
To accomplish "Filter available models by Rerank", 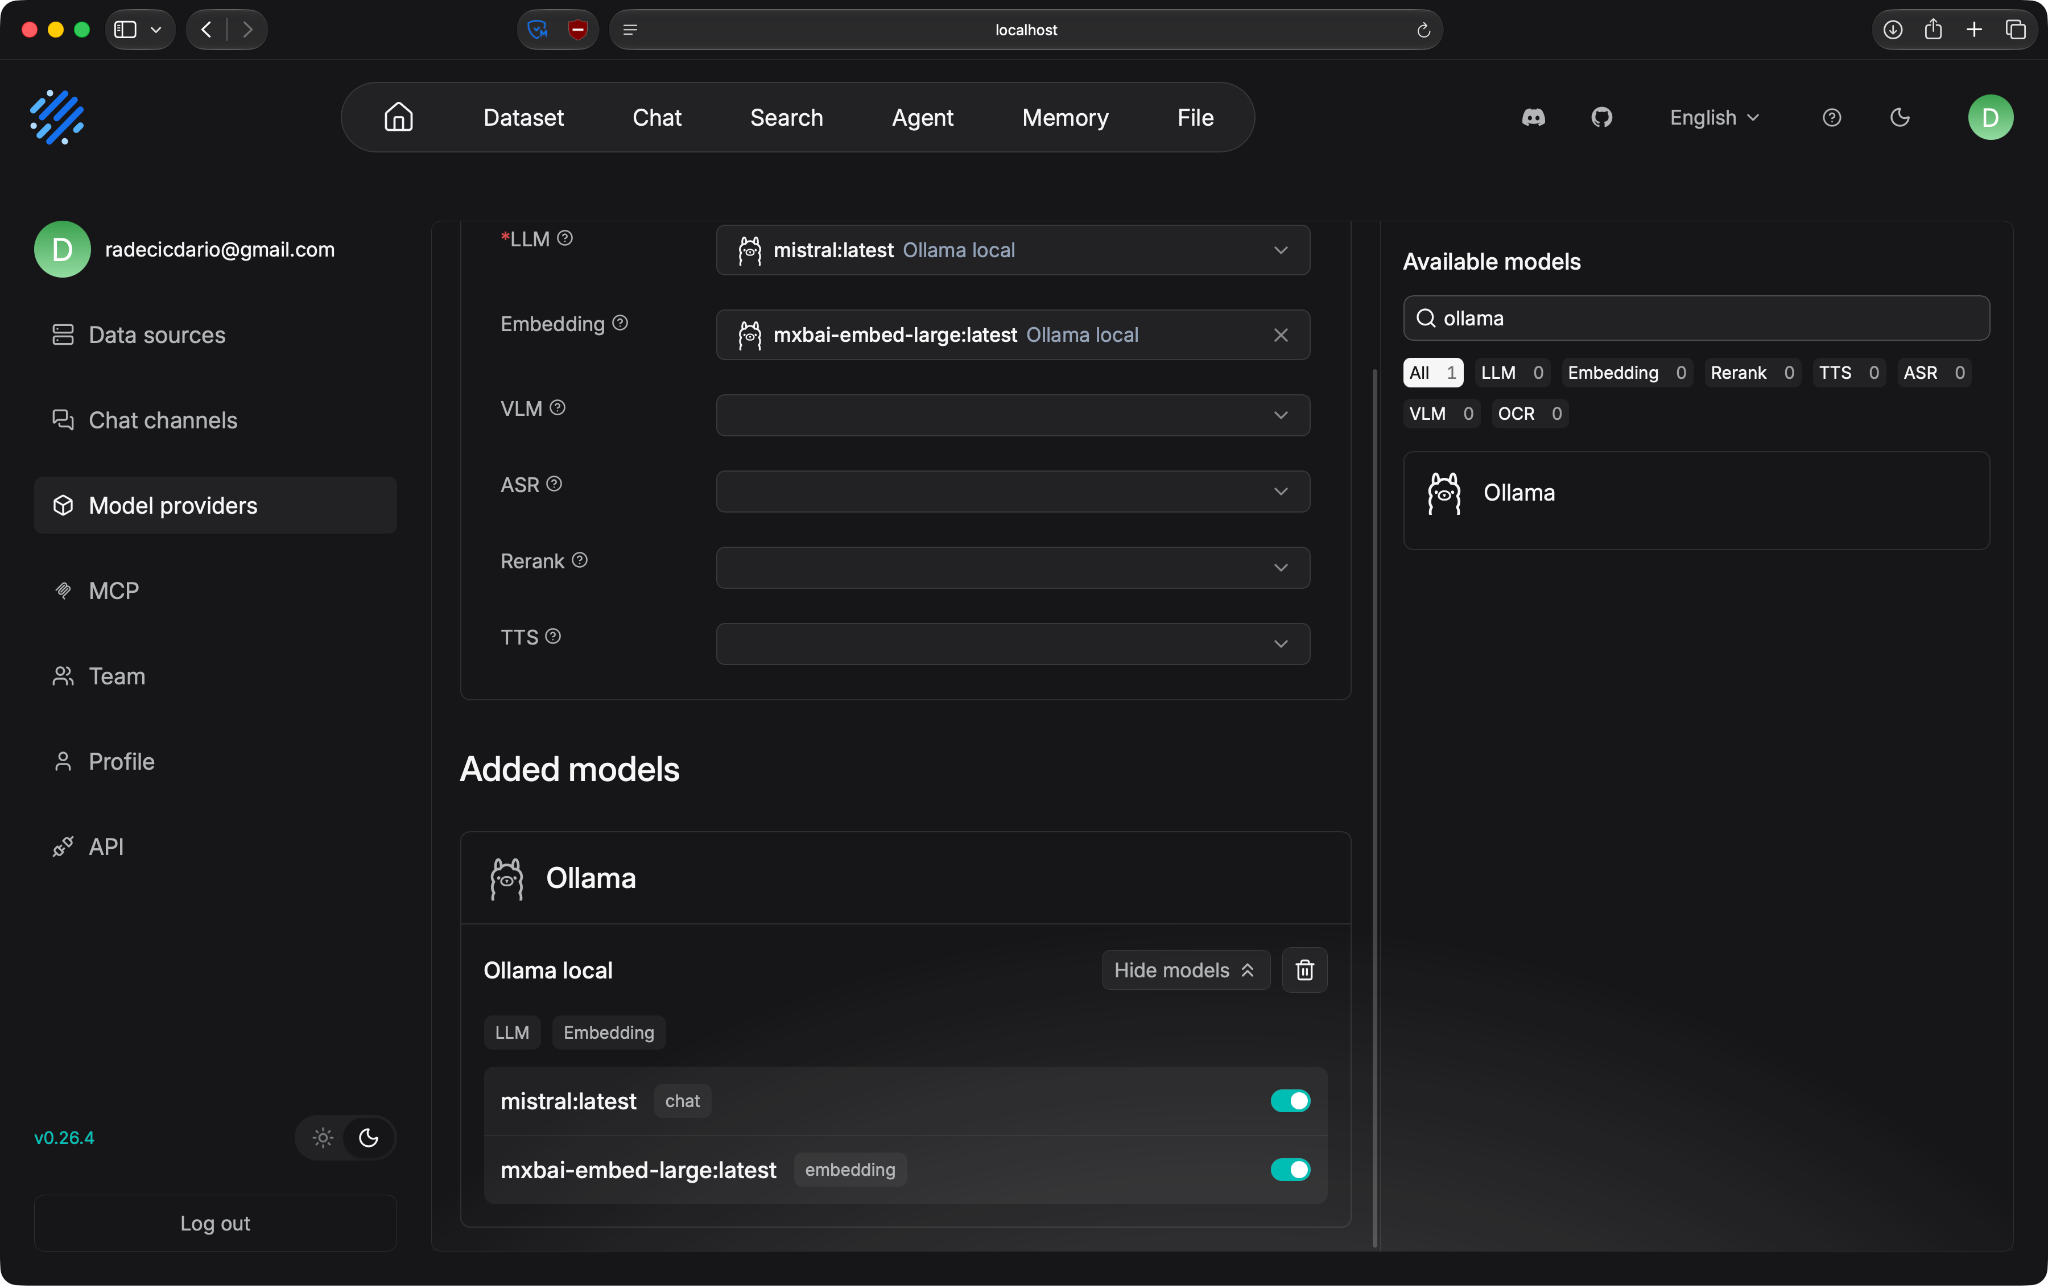I will [1752, 372].
